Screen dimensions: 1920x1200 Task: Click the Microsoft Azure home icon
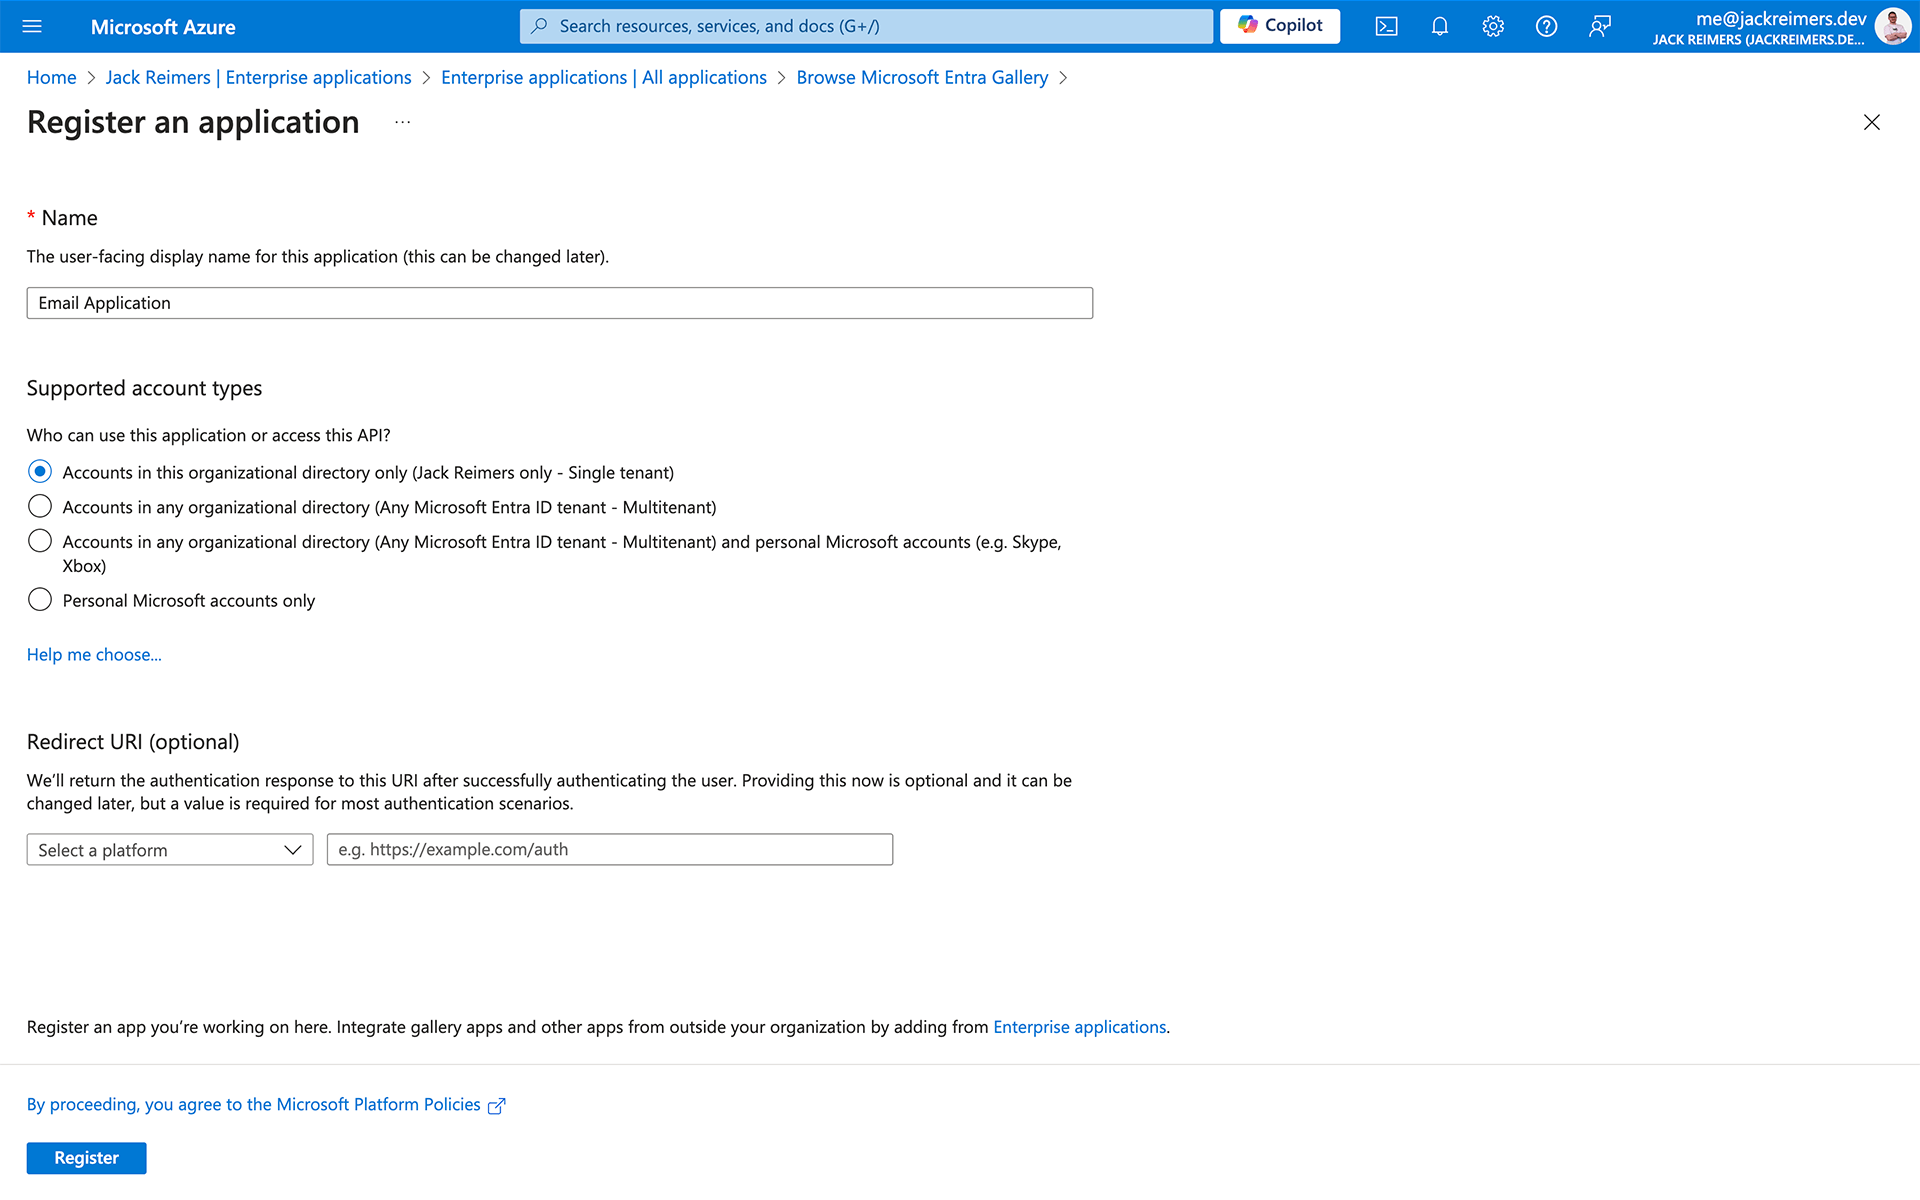coord(162,25)
